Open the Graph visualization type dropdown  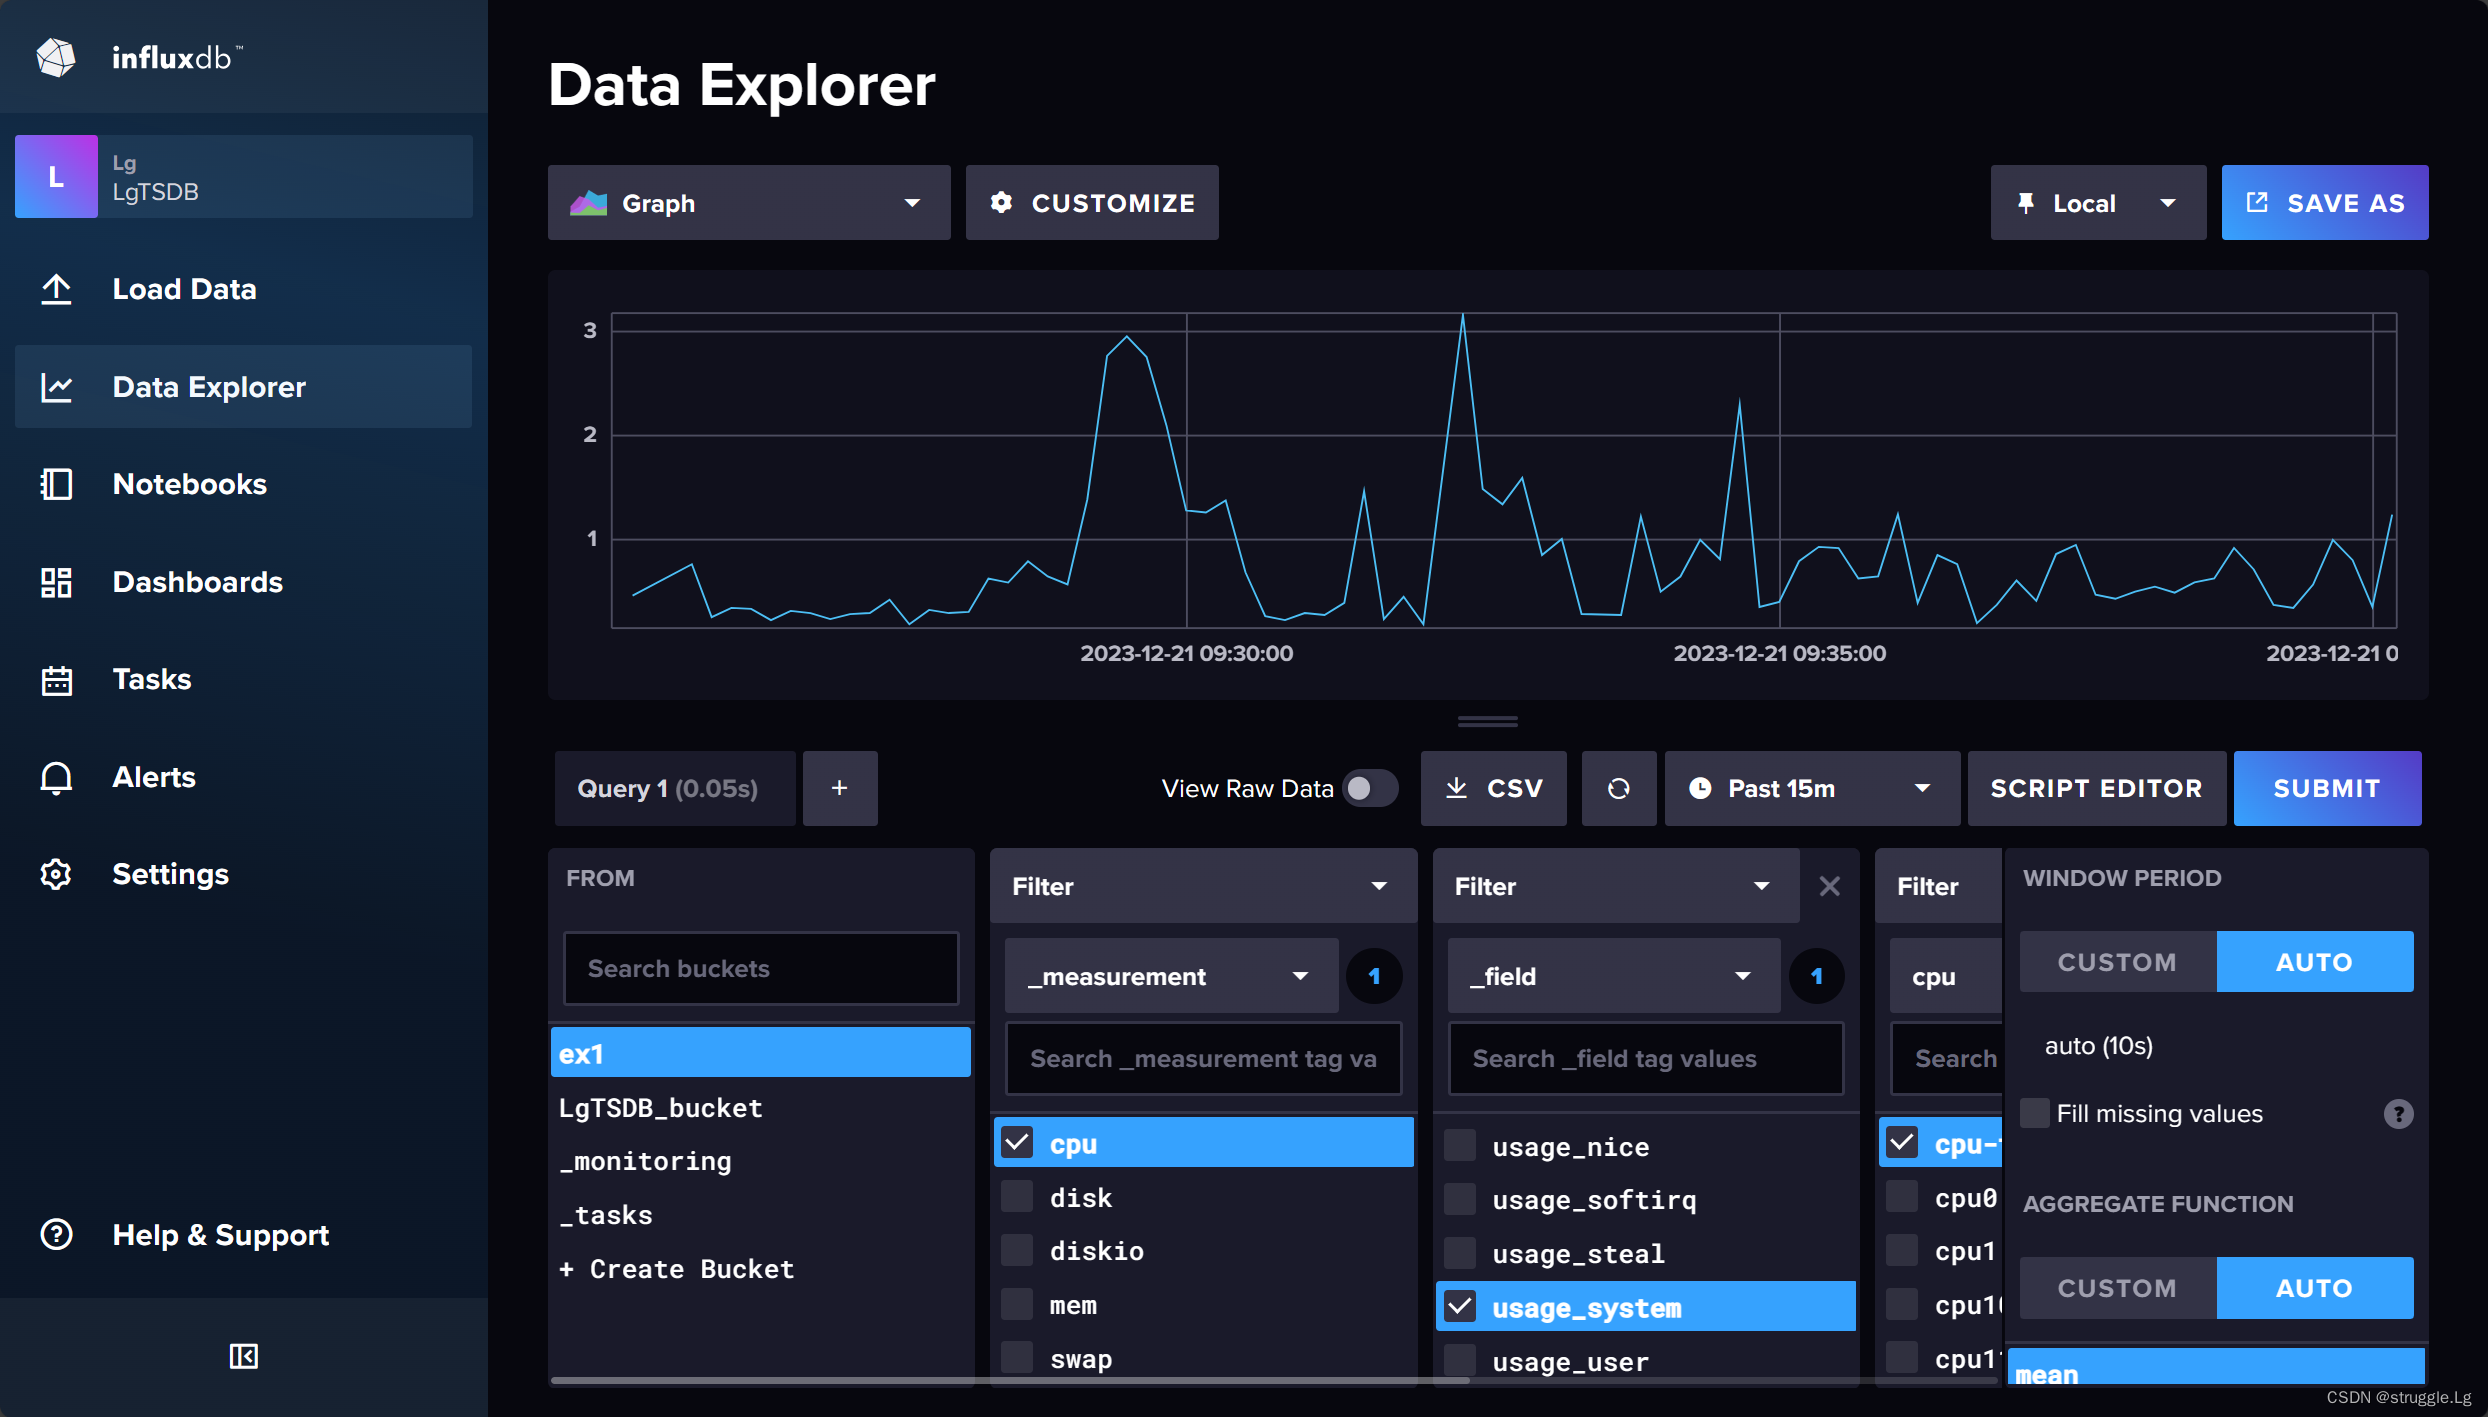point(748,203)
